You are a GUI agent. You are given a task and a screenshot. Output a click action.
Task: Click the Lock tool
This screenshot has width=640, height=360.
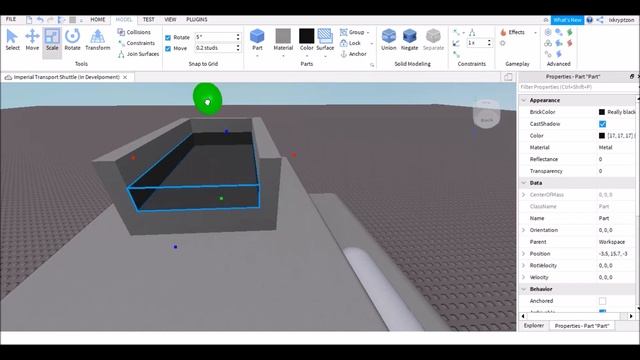pos(350,43)
